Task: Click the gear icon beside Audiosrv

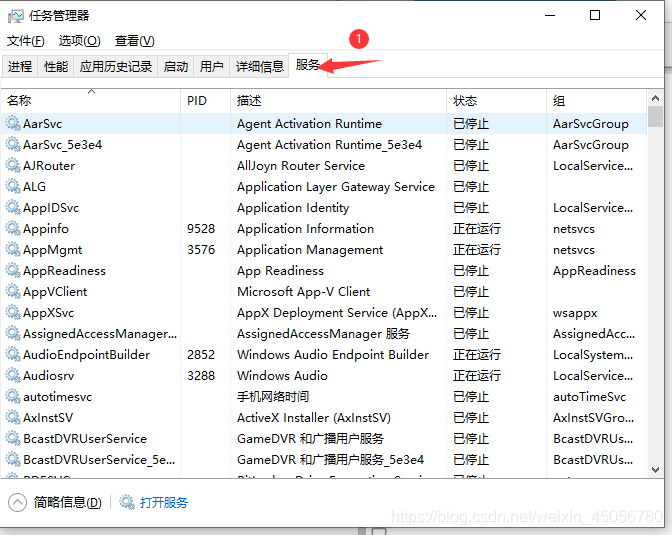Action: 13,376
